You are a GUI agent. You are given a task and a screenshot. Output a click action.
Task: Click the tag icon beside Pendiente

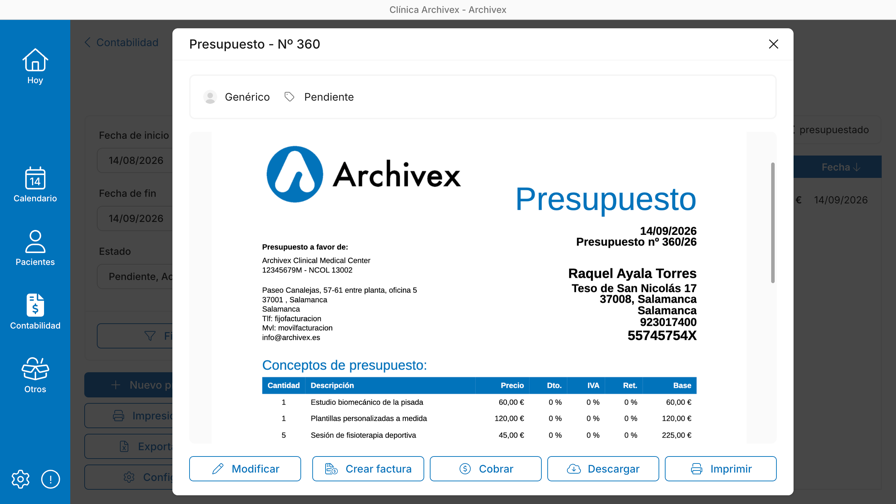289,97
